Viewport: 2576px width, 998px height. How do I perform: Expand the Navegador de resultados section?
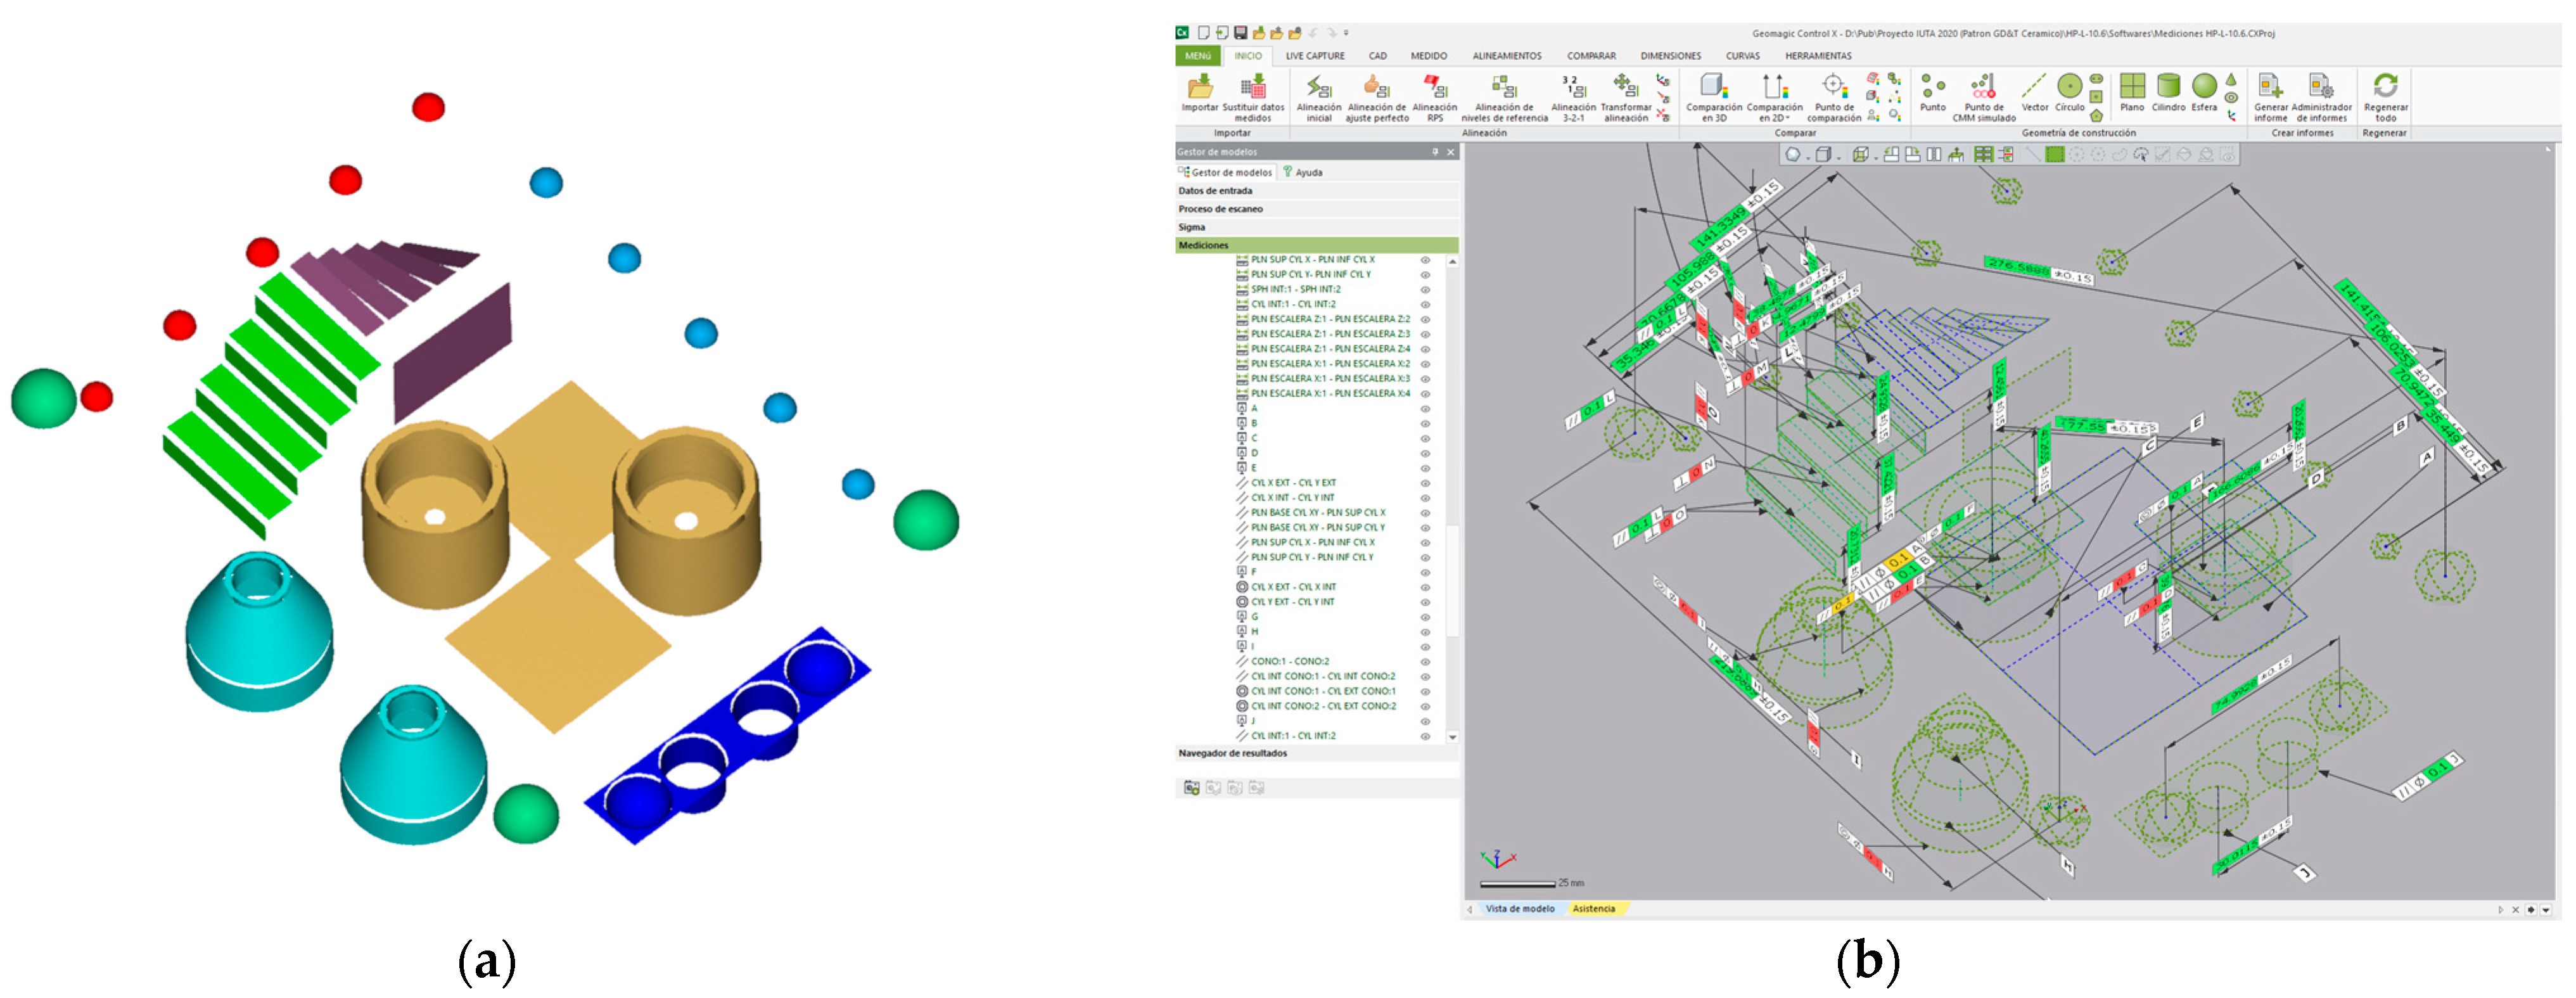pos(1232,754)
